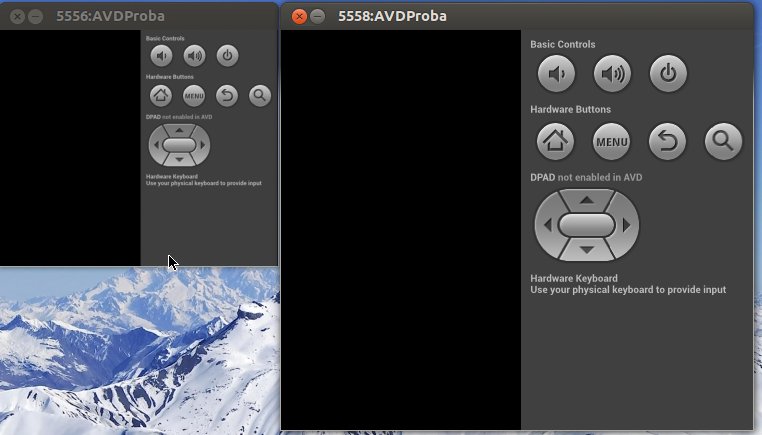Screen dimensions: 762x435
Task: Click DPAD center button in the 5558 emulator
Action: pyautogui.click(x=587, y=225)
